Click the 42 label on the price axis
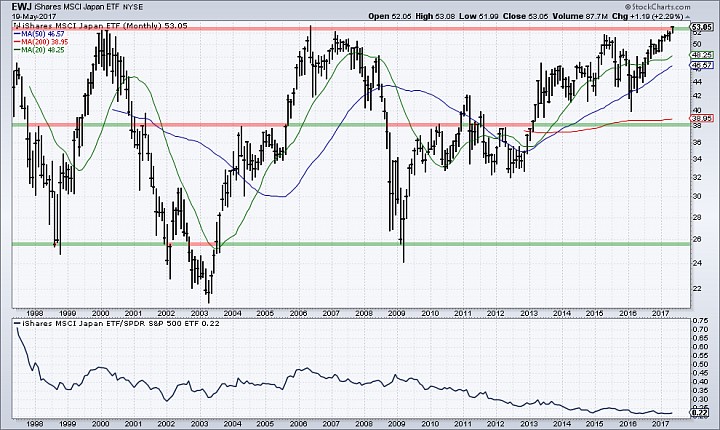The image size is (720, 430). click(x=697, y=96)
